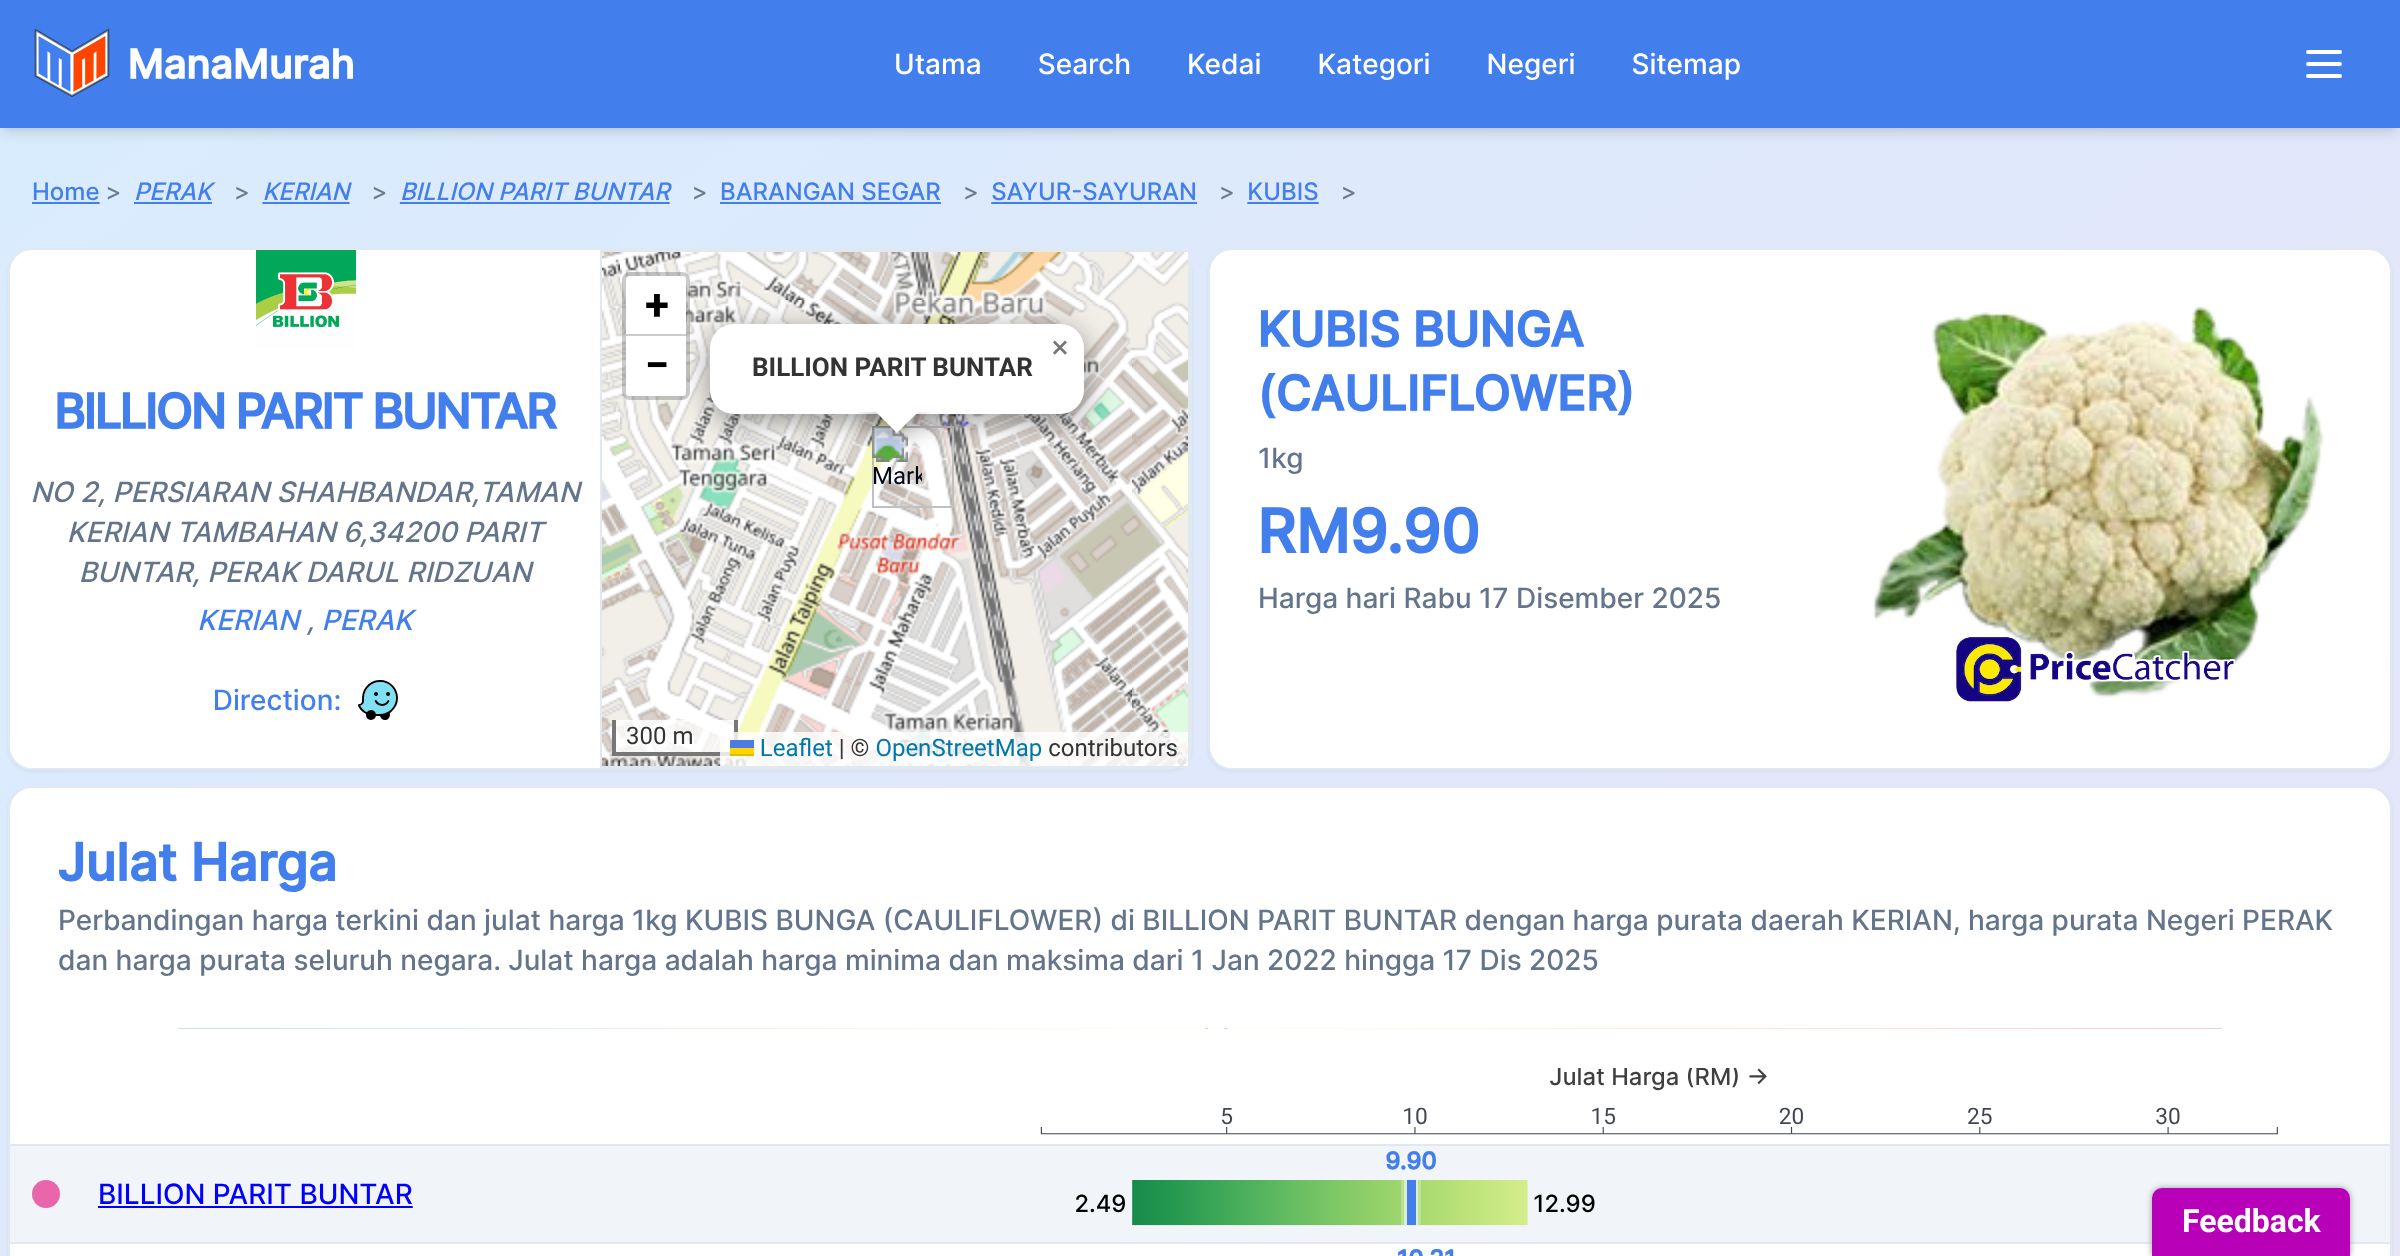Viewport: 2400px width, 1256px height.
Task: Open the Sitemap page
Action: pos(1685,64)
